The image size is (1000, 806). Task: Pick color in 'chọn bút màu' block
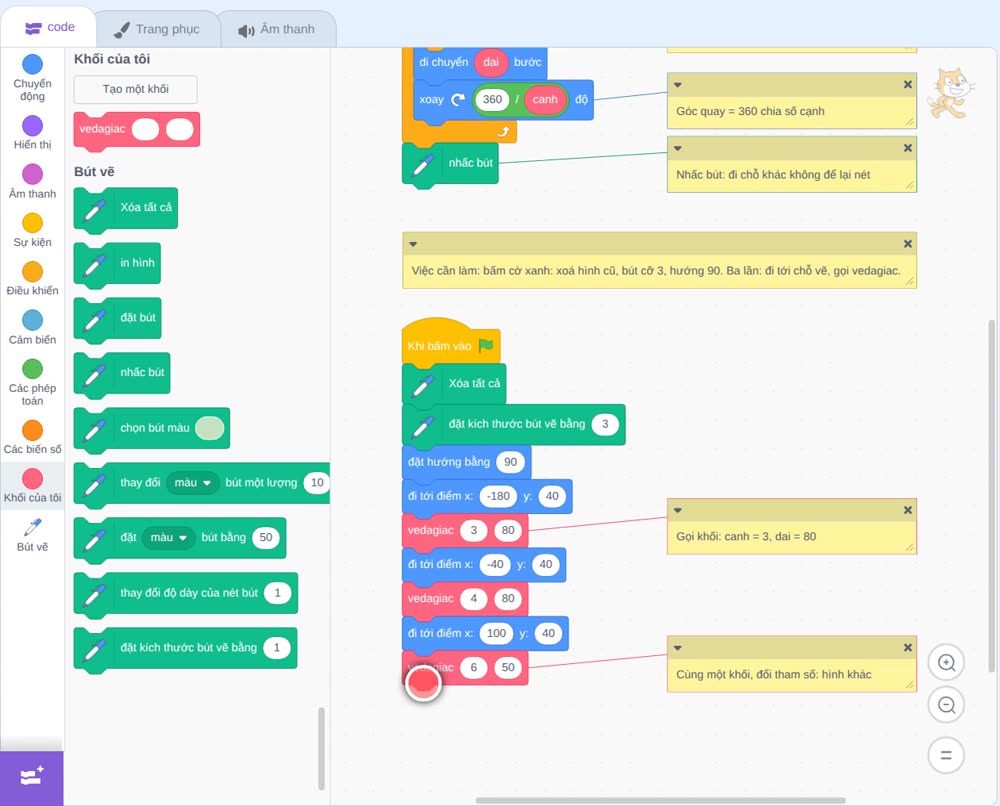(209, 428)
